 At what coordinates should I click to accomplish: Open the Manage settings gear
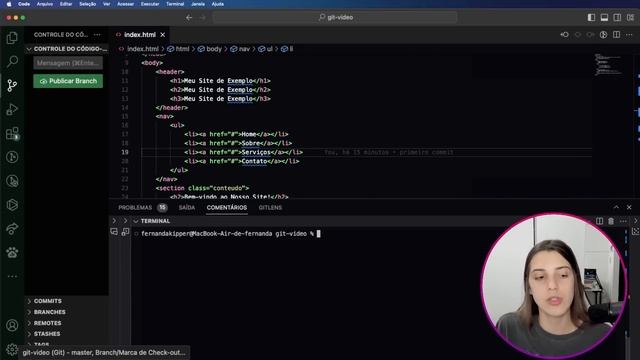point(12,349)
